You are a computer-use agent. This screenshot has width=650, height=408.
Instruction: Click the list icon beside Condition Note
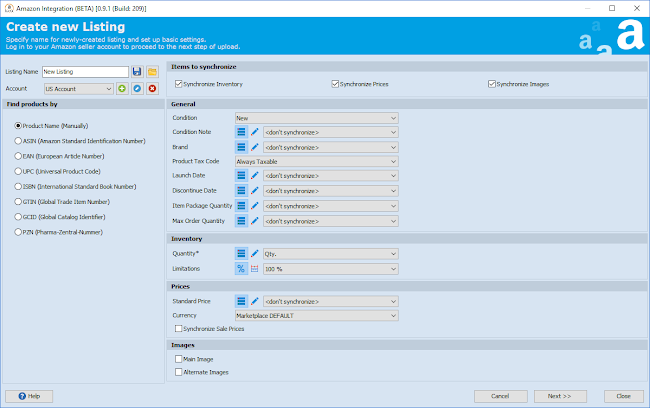click(x=241, y=132)
